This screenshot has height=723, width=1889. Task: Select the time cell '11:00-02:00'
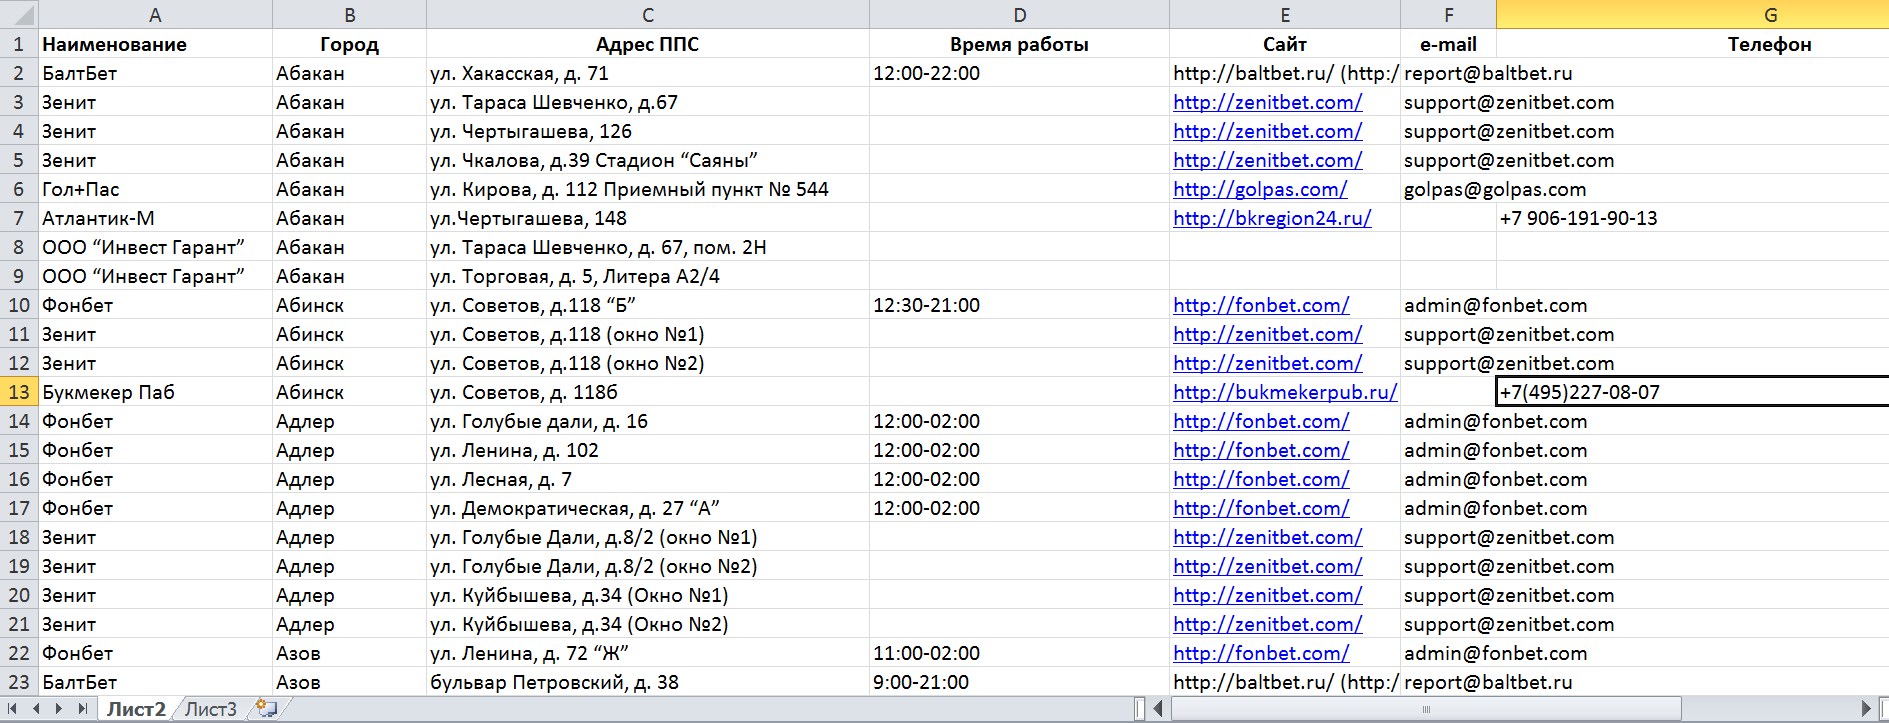(1019, 653)
